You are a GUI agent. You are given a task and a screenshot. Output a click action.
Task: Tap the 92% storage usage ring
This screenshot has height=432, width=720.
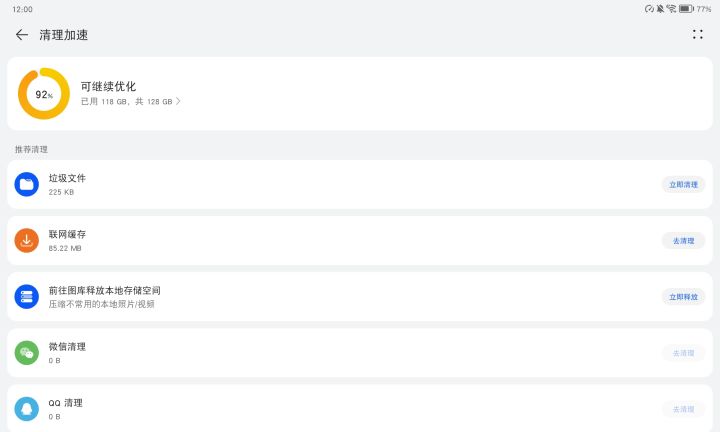click(x=44, y=94)
